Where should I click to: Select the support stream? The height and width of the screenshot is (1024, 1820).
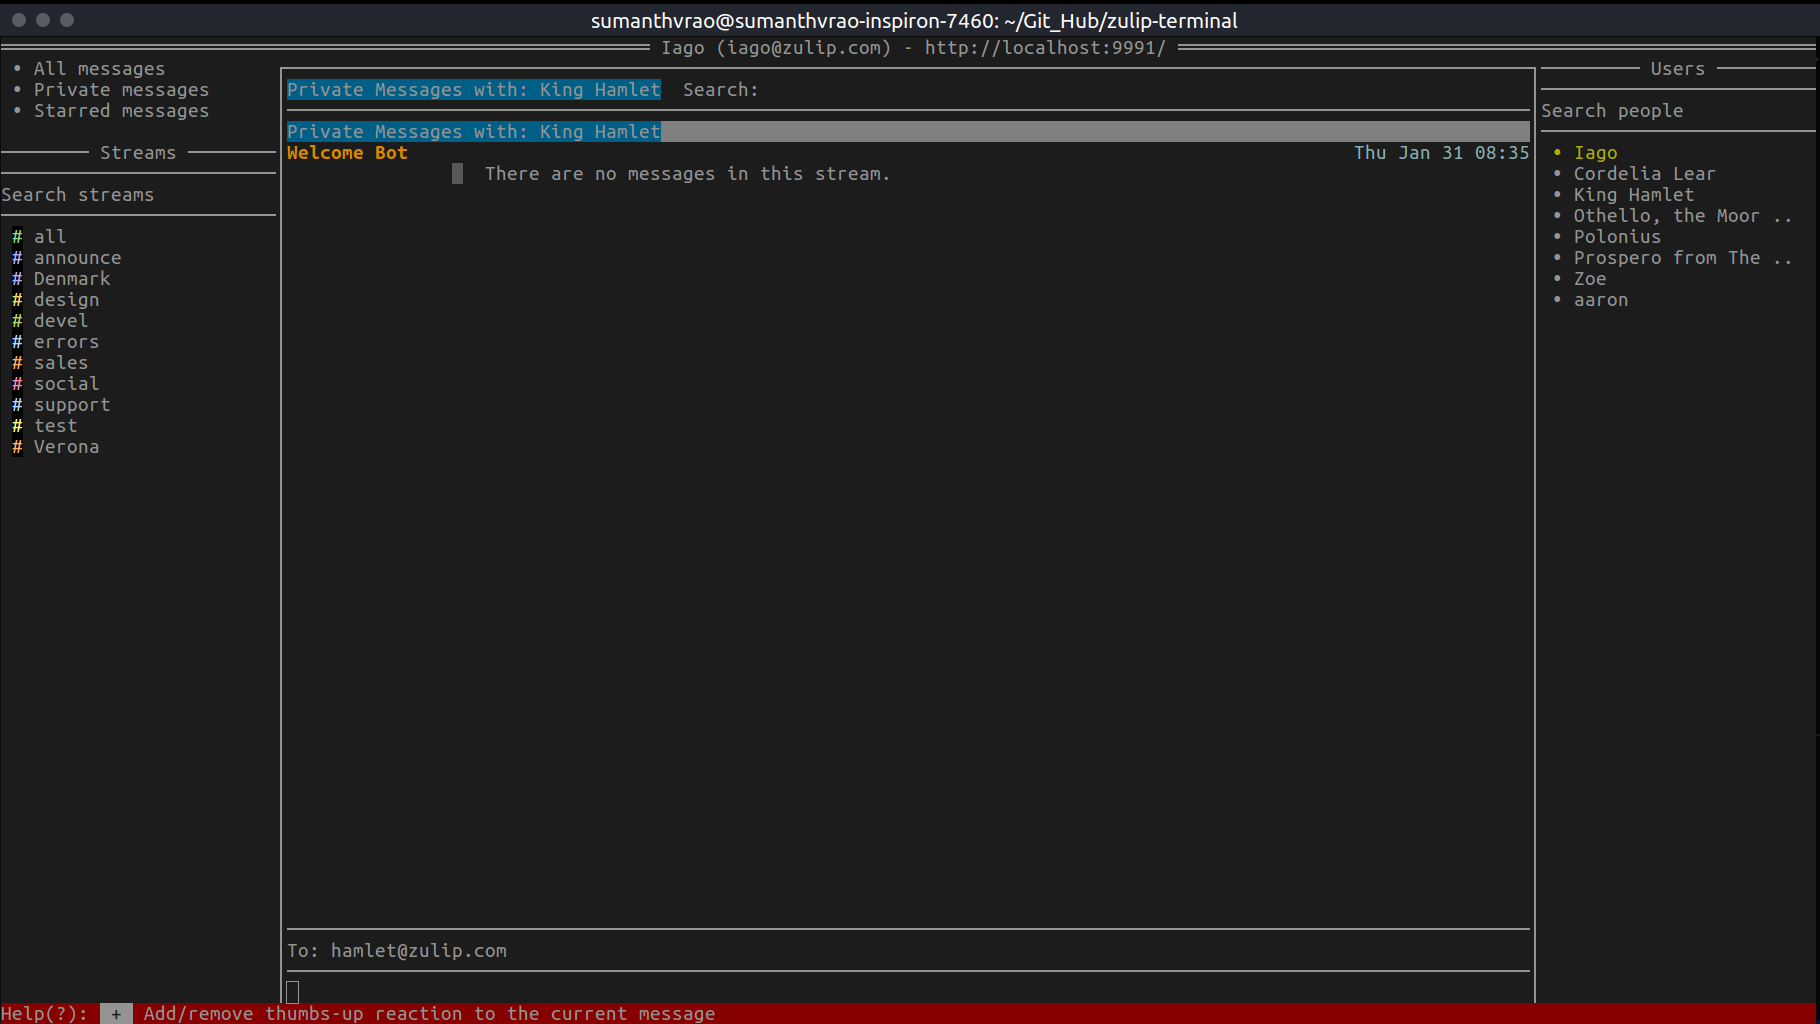72,405
